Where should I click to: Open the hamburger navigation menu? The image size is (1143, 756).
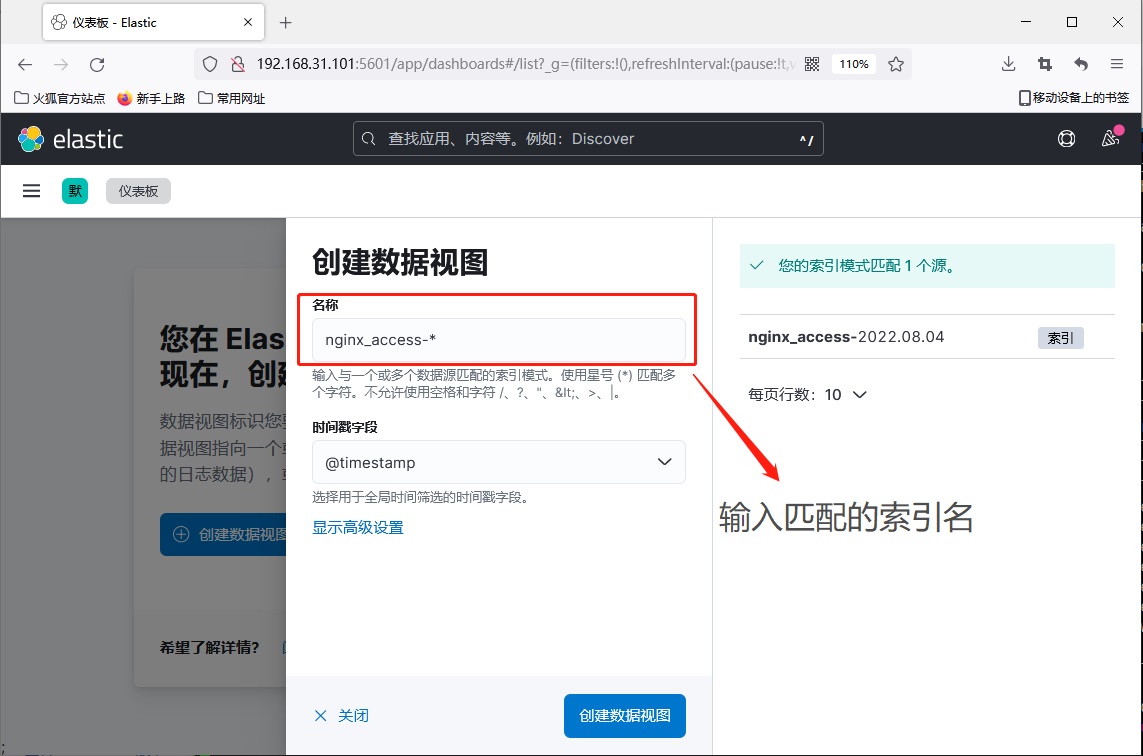(31, 191)
